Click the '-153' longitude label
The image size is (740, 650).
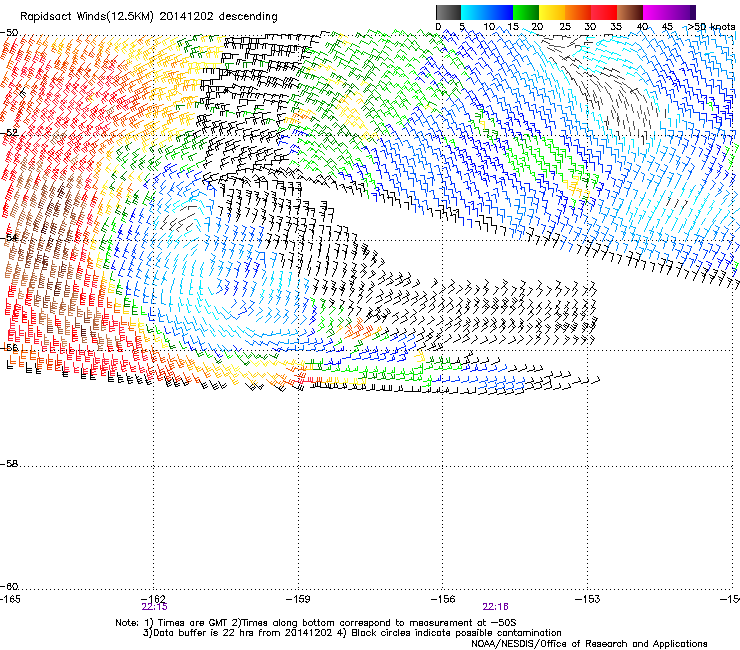(588, 599)
